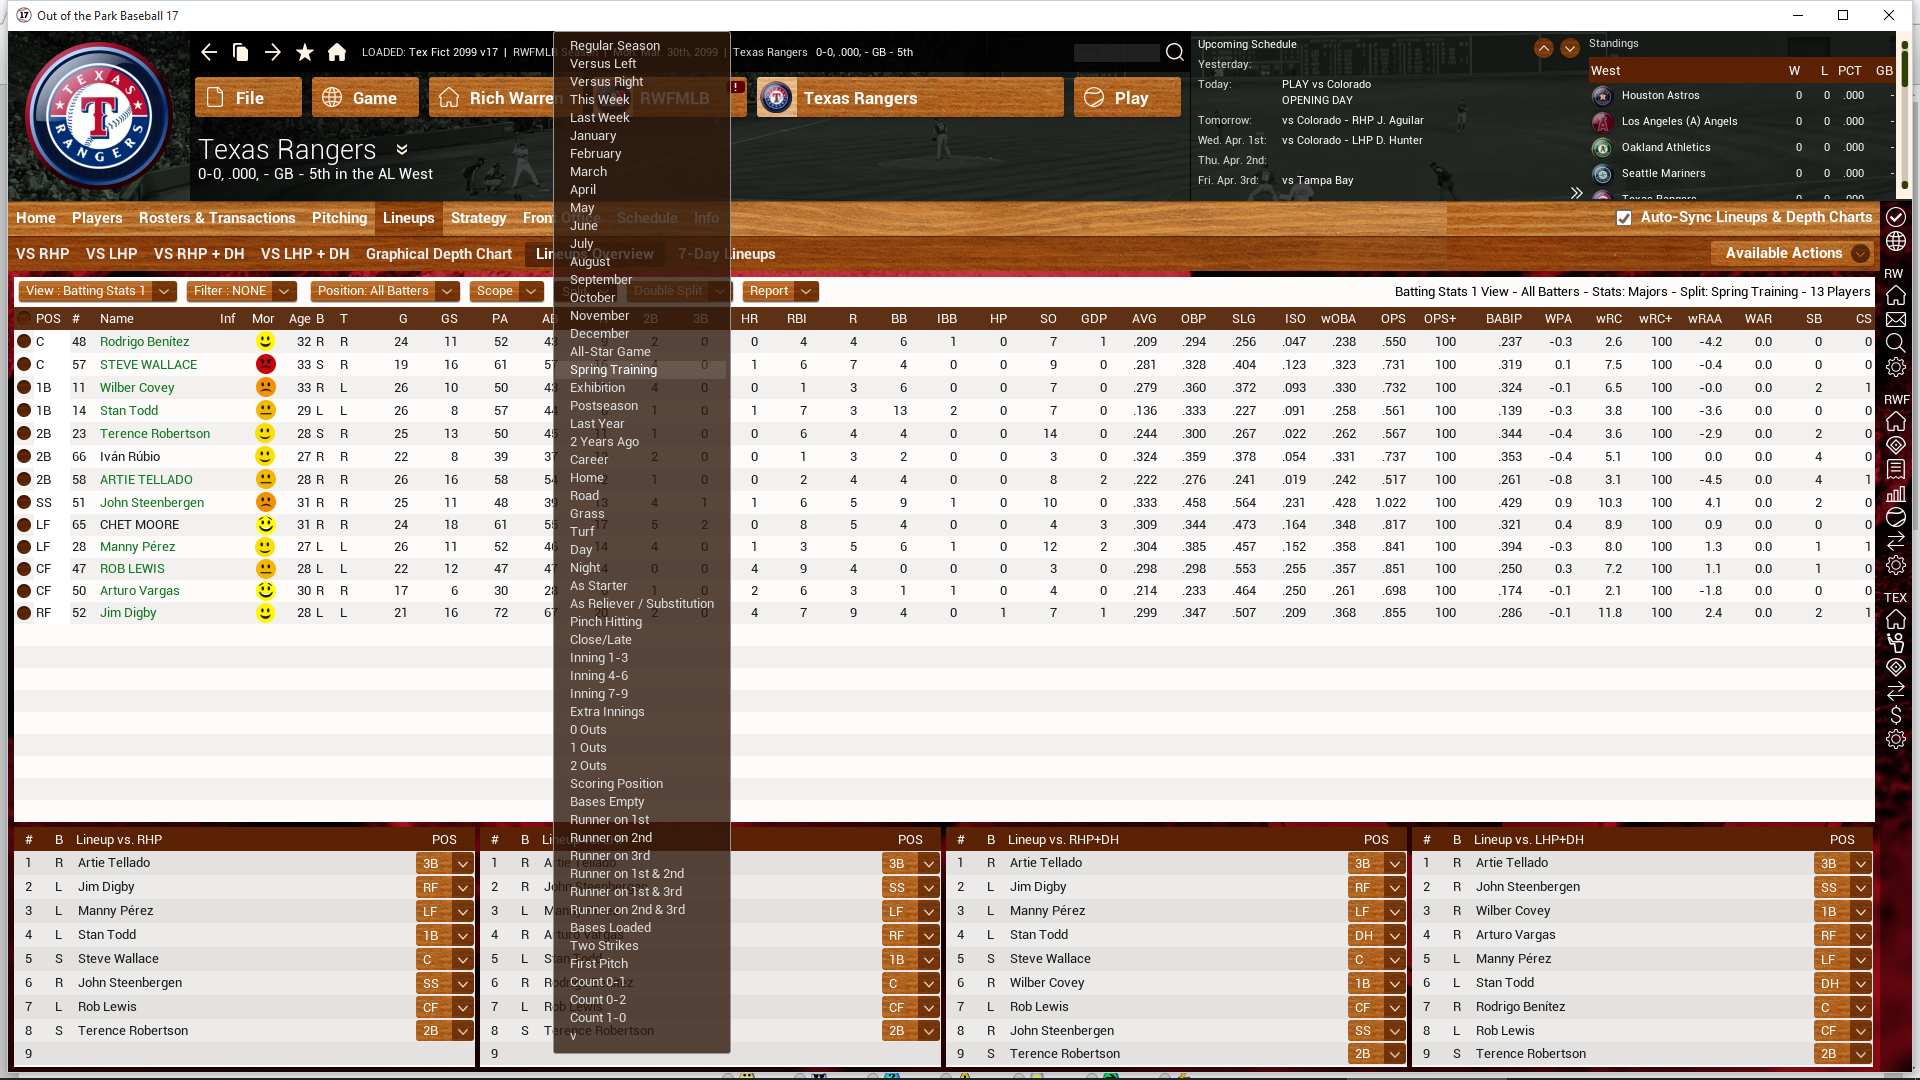Viewport: 1920px width, 1080px height.
Task: Open the globe icon in right sidebar
Action: click(1895, 242)
